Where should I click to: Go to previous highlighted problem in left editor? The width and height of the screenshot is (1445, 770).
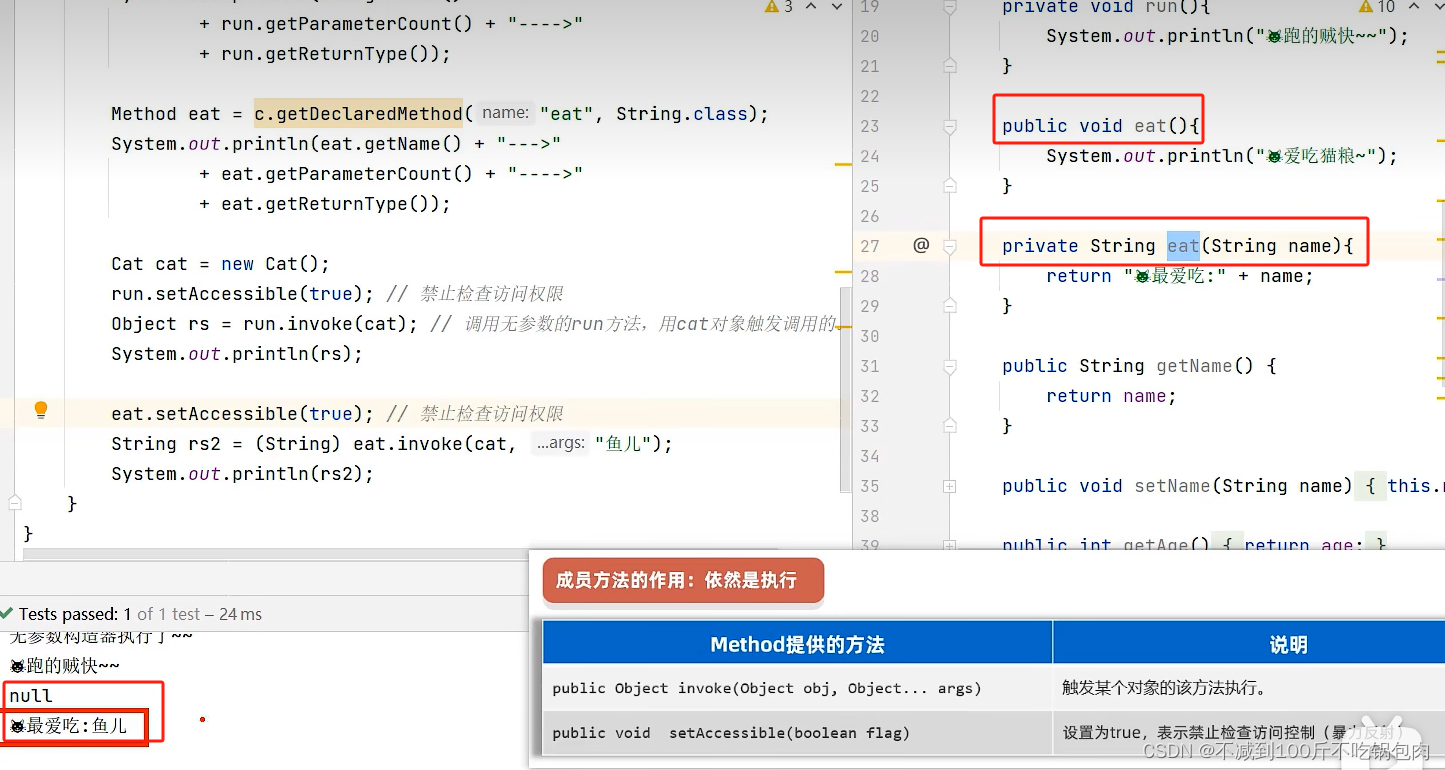[810, 7]
